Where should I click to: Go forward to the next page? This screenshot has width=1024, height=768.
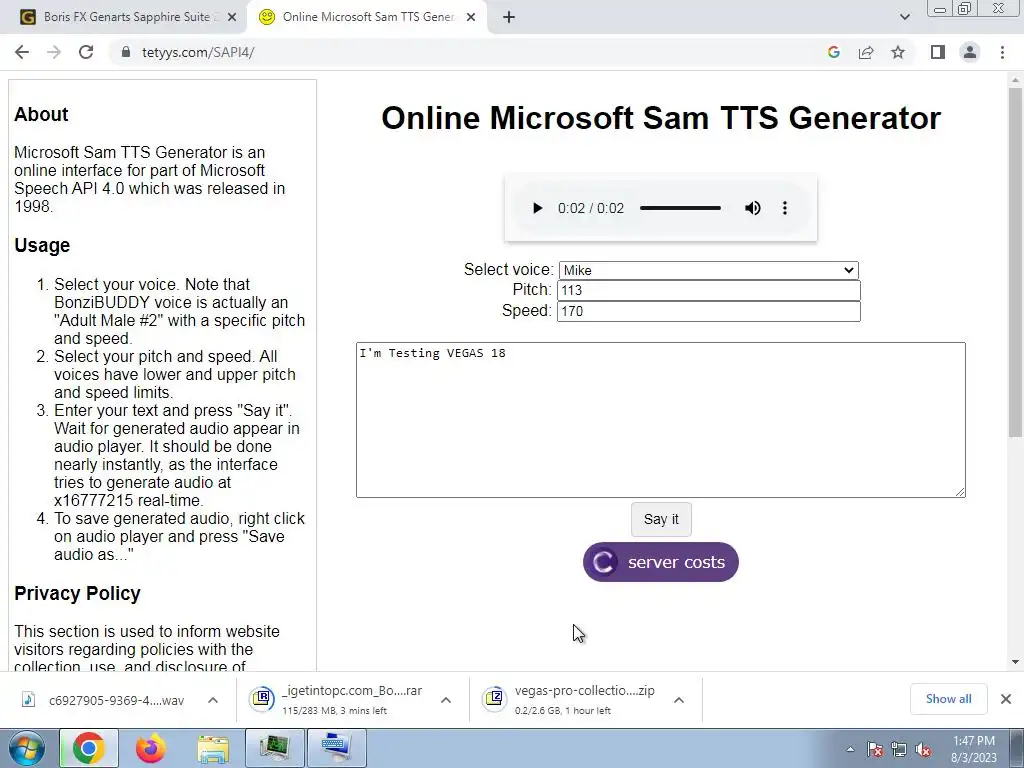[x=54, y=52]
